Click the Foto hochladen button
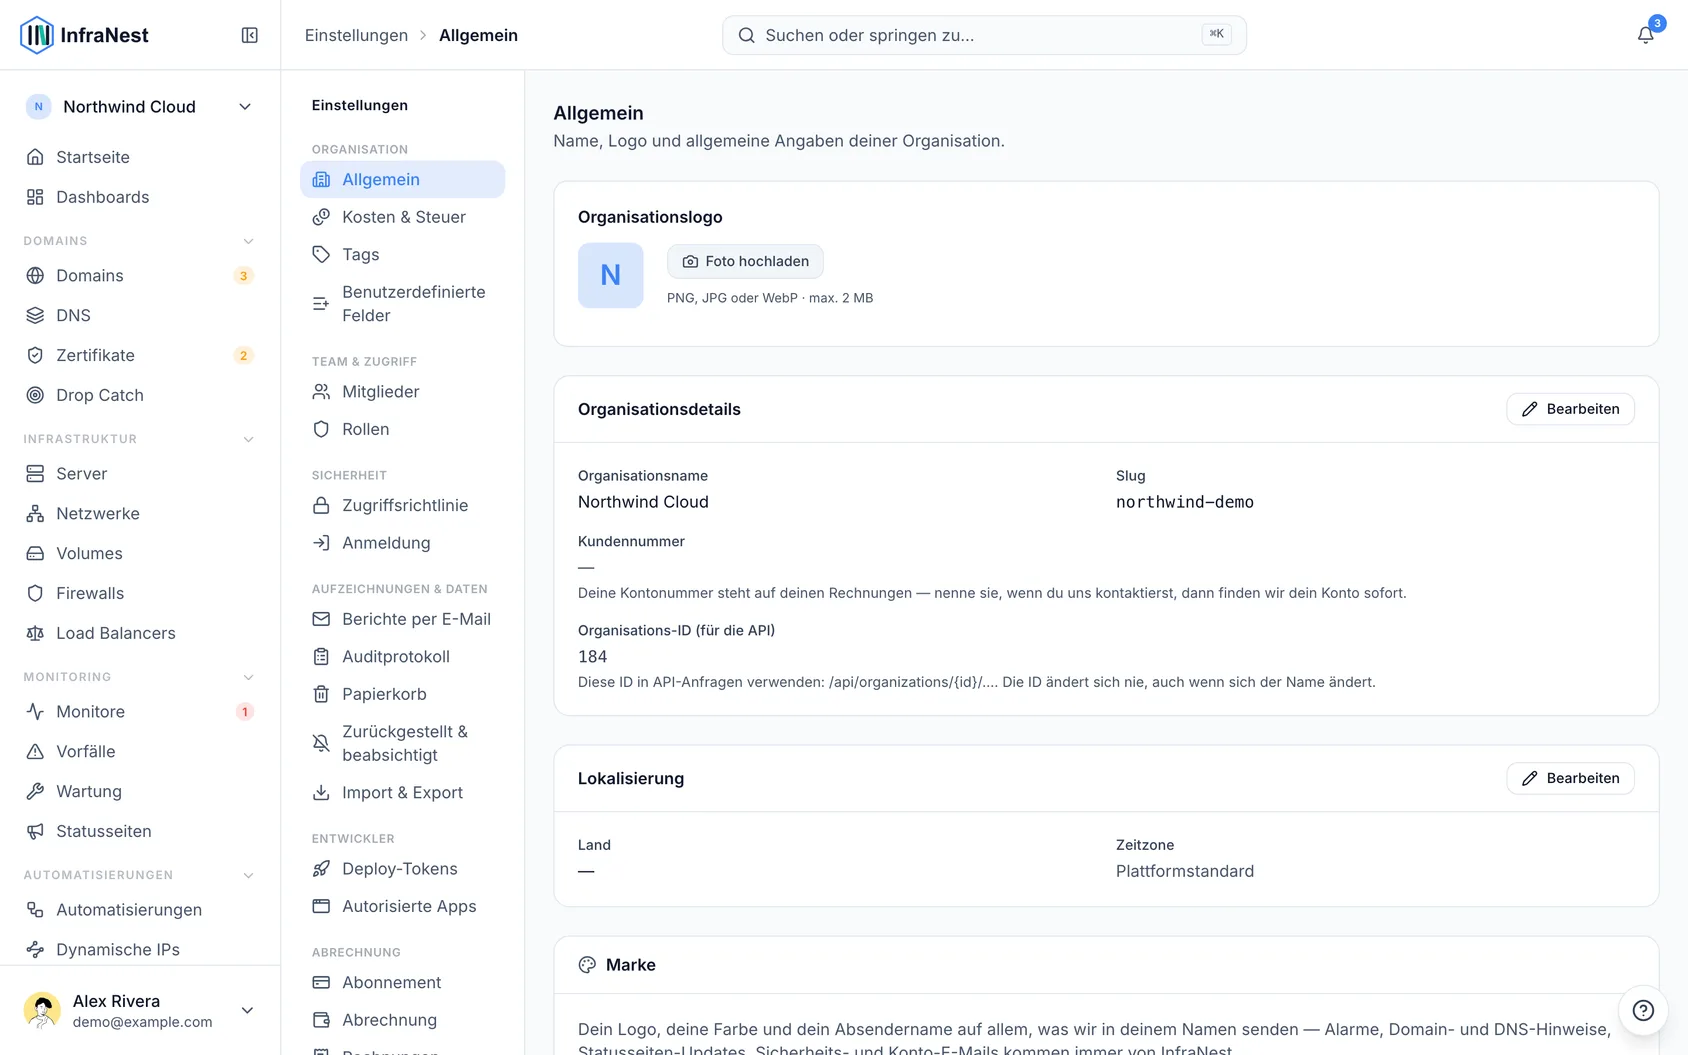 pyautogui.click(x=745, y=261)
